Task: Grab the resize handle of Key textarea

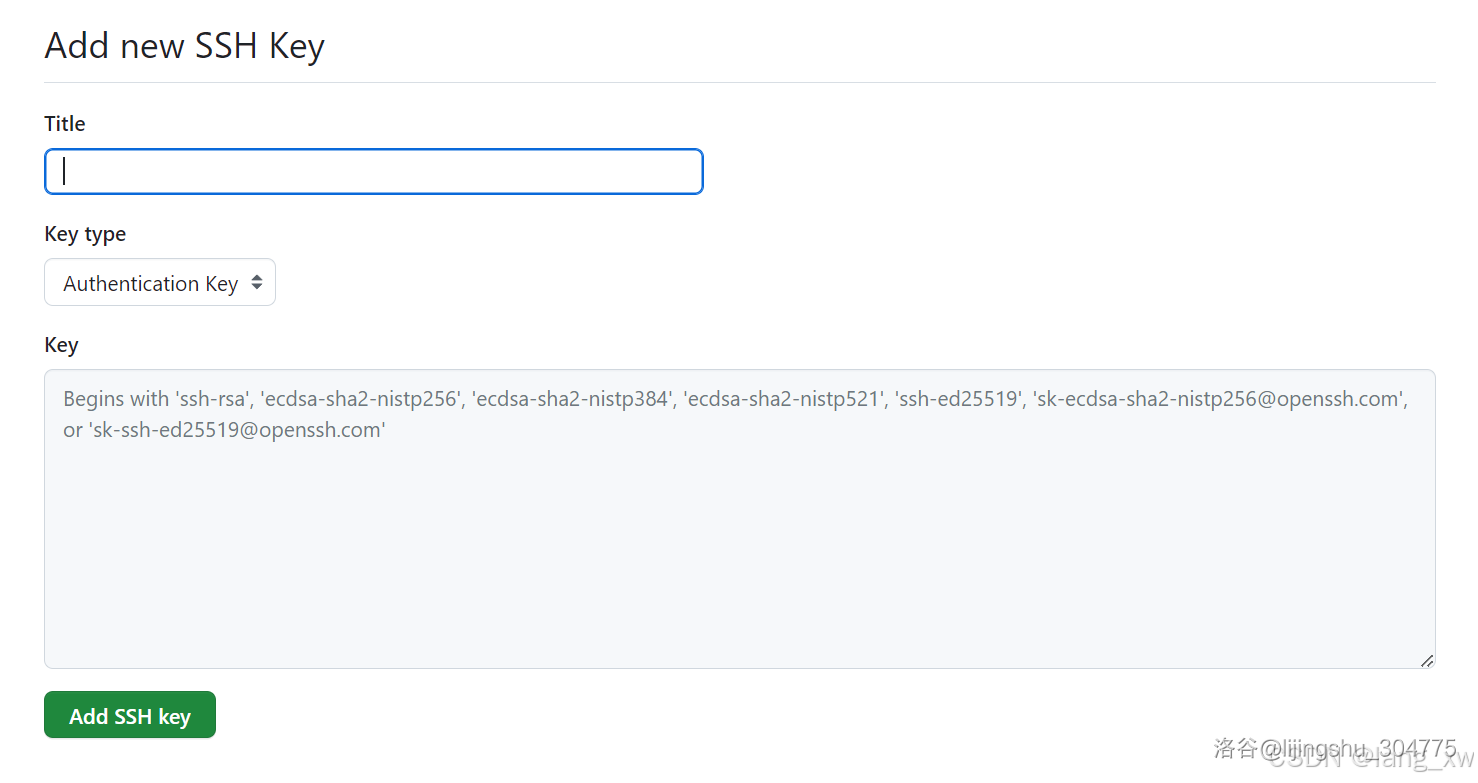Action: (1427, 660)
